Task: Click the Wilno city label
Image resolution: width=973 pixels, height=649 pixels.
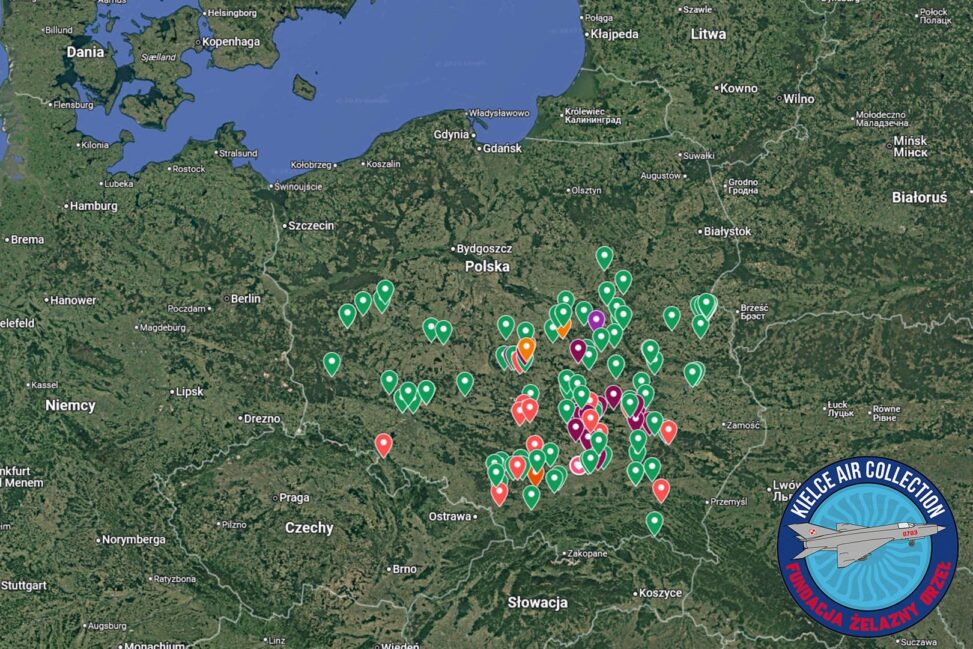Action: [798, 99]
